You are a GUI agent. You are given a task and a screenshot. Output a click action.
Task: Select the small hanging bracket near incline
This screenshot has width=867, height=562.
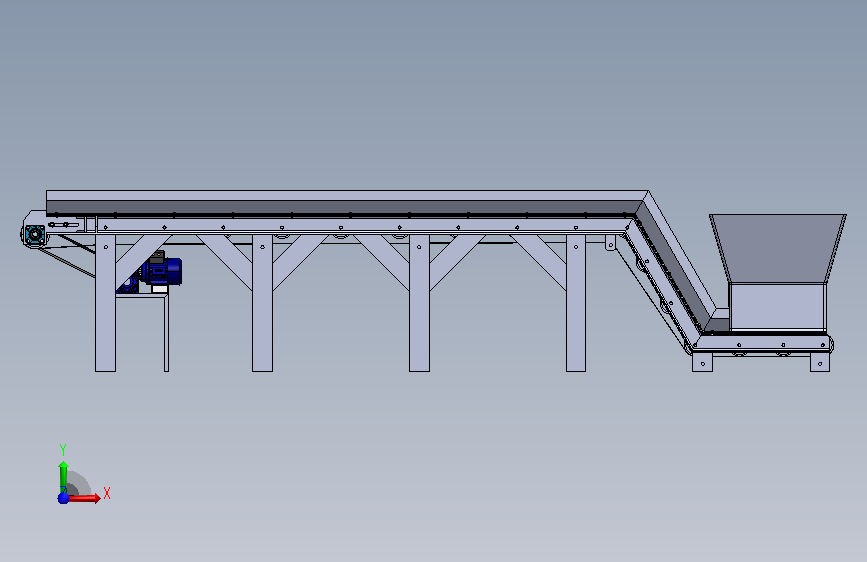click(x=610, y=243)
